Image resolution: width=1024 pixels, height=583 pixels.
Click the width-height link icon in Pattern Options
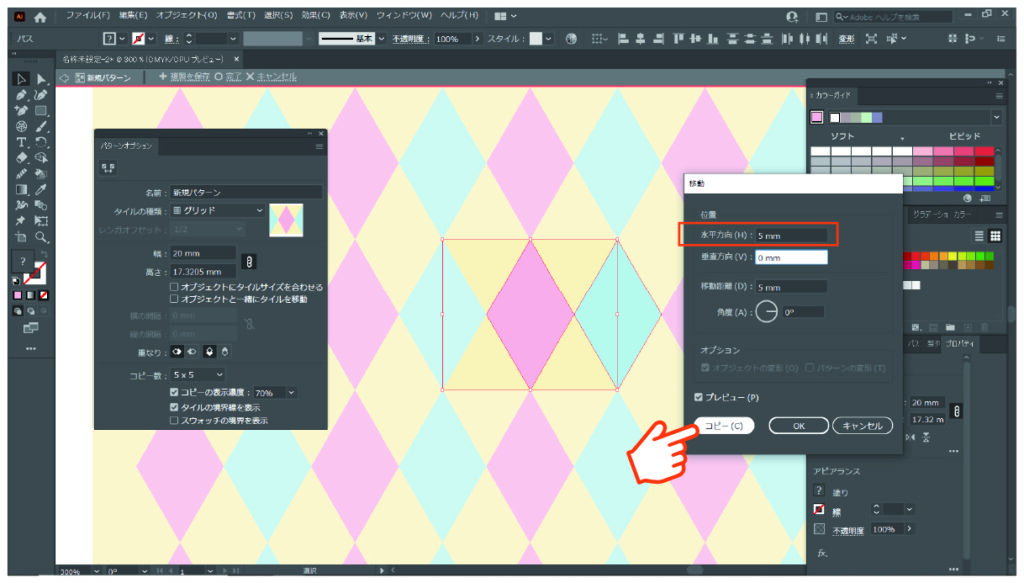point(248,262)
